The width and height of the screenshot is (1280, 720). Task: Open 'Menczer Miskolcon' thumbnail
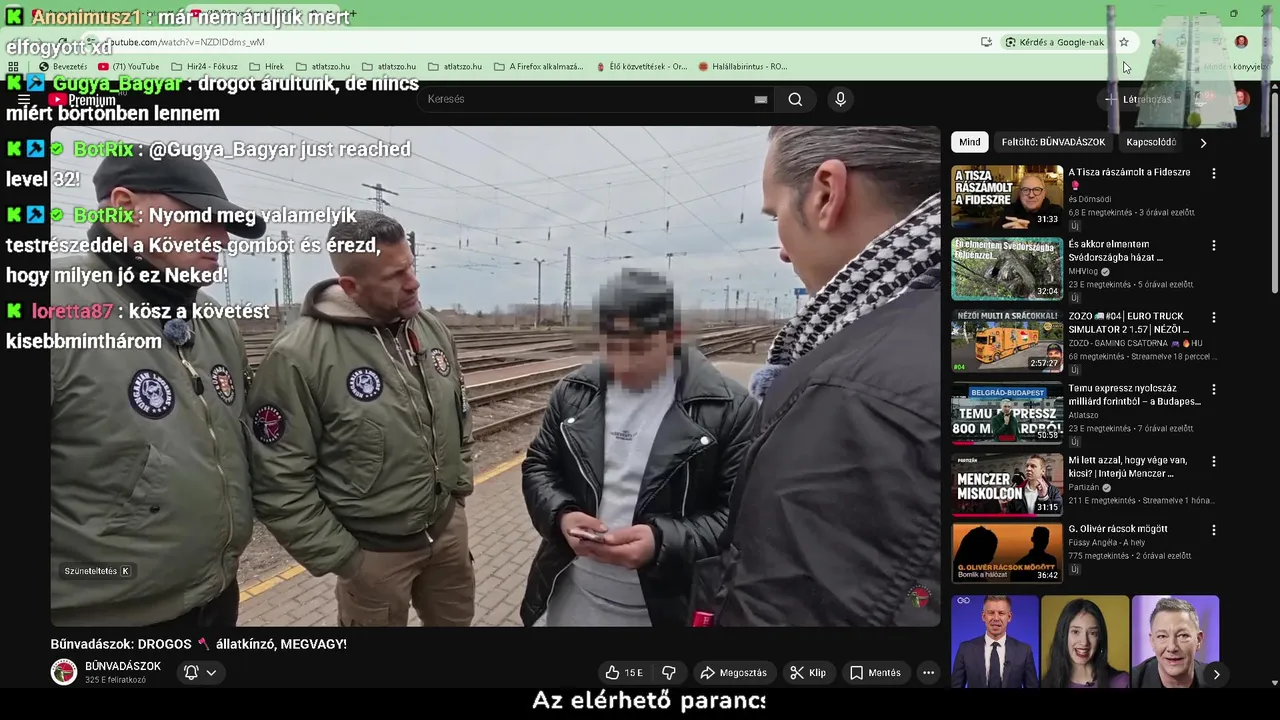click(x=1007, y=485)
